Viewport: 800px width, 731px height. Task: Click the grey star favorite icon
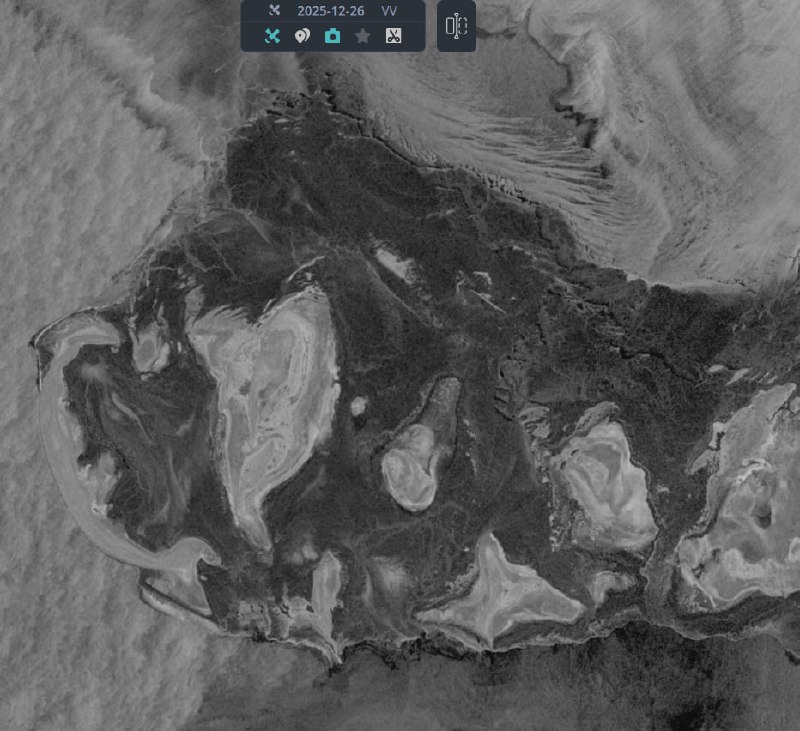tap(362, 36)
